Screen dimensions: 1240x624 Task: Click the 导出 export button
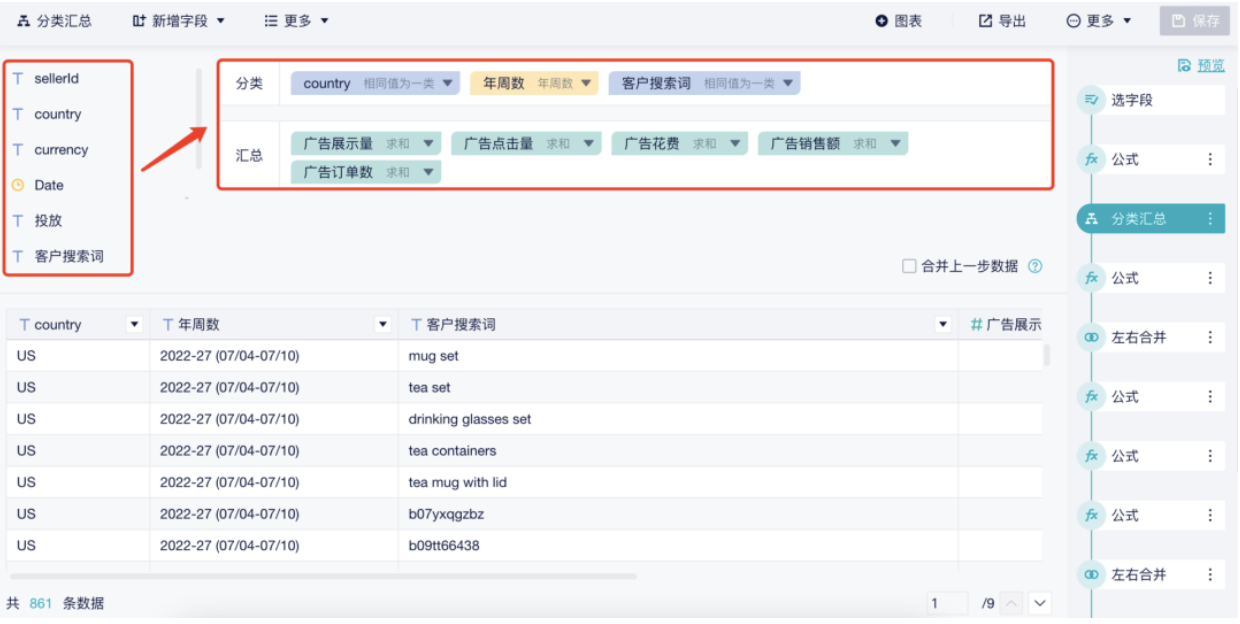[1002, 21]
